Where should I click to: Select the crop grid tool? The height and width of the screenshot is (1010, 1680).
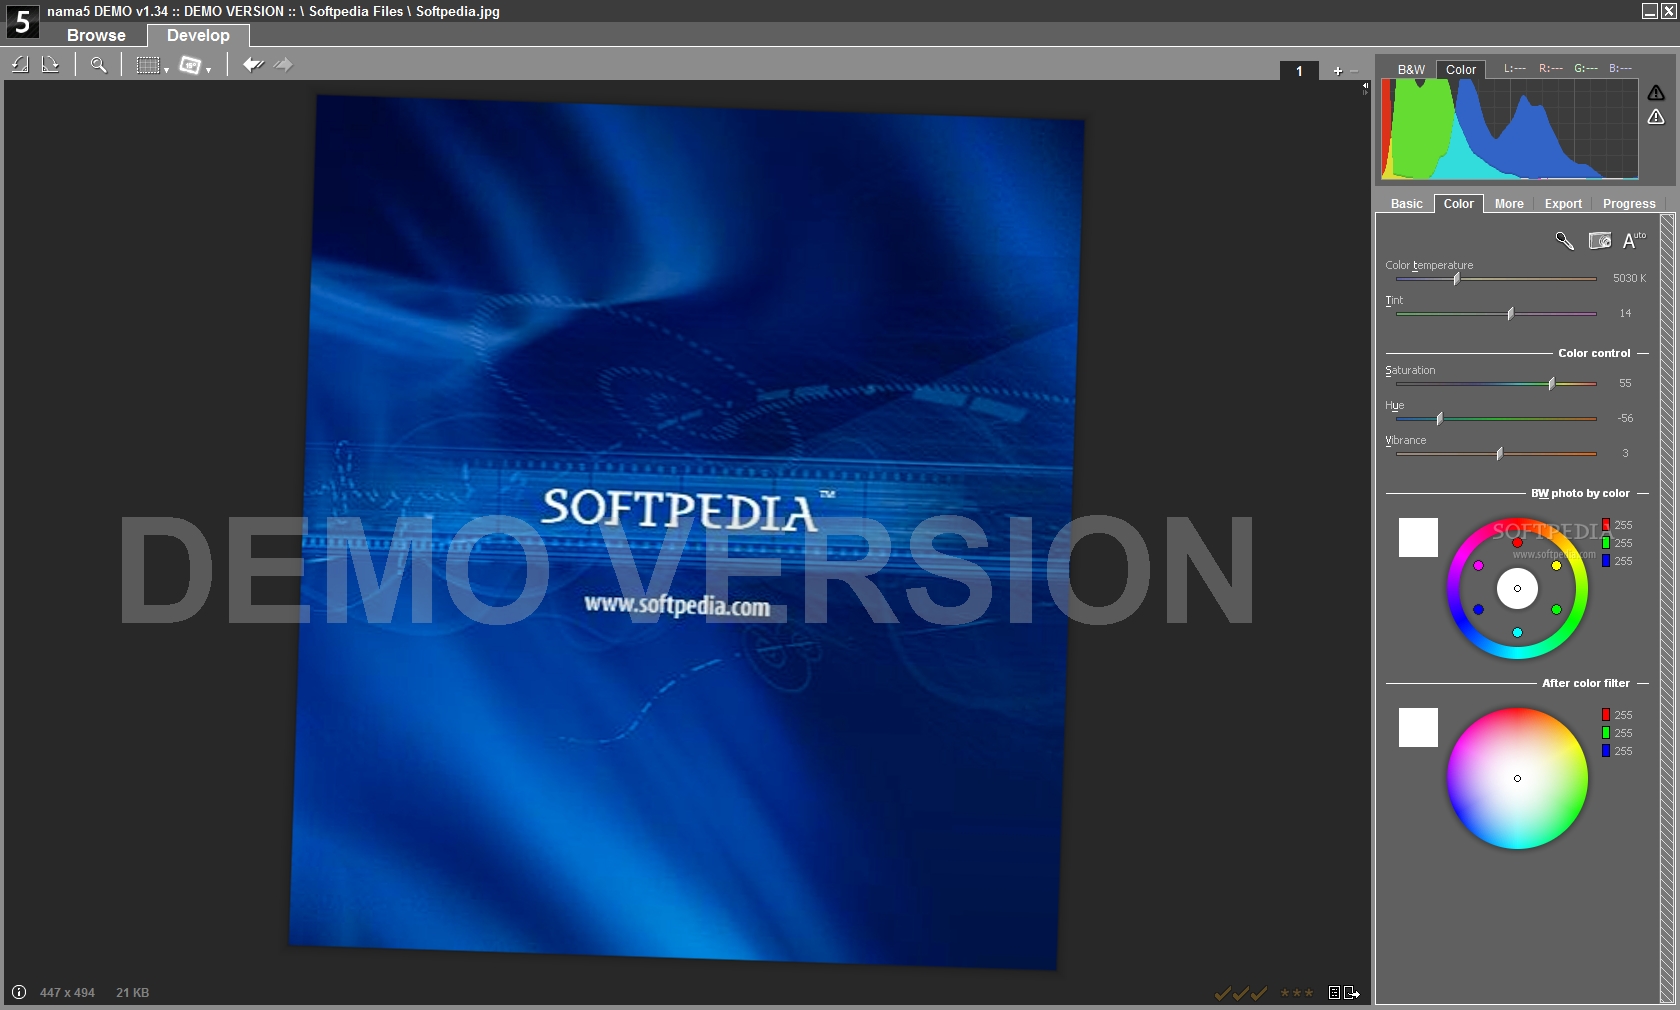point(148,65)
